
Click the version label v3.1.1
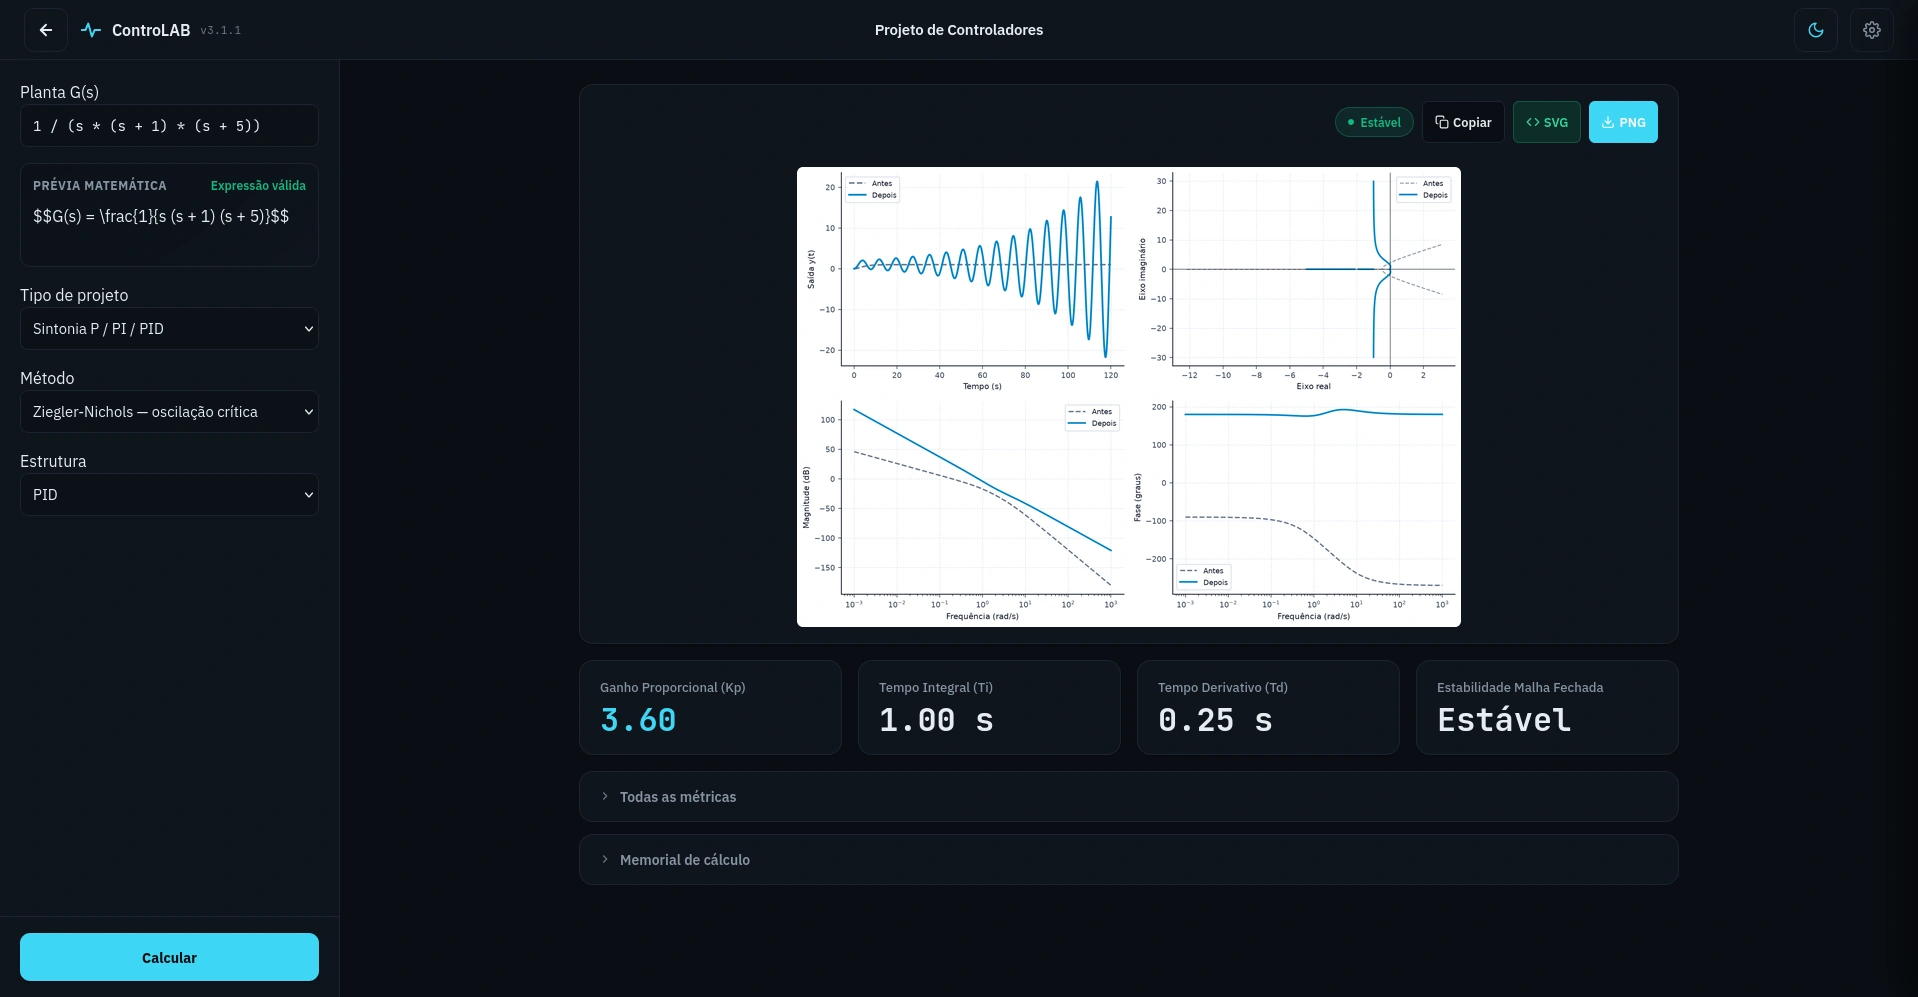point(220,30)
